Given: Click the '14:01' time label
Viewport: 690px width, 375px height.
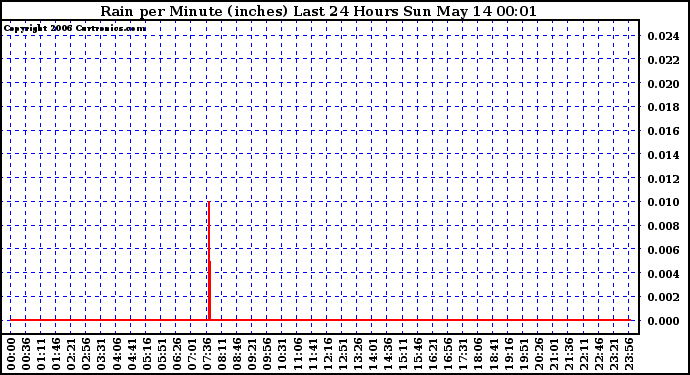Looking at the screenshot, I should 373,354.
